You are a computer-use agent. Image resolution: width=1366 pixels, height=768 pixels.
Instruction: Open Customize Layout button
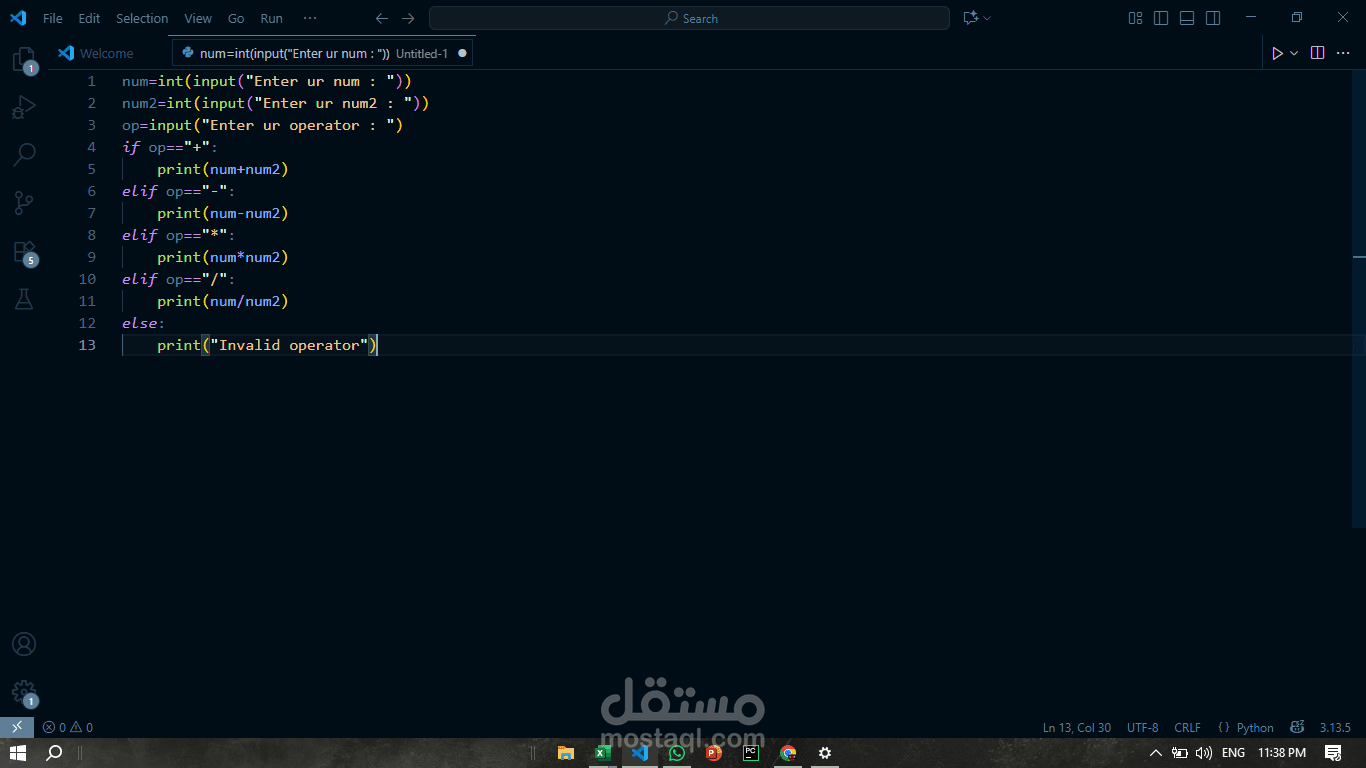(x=1135, y=18)
